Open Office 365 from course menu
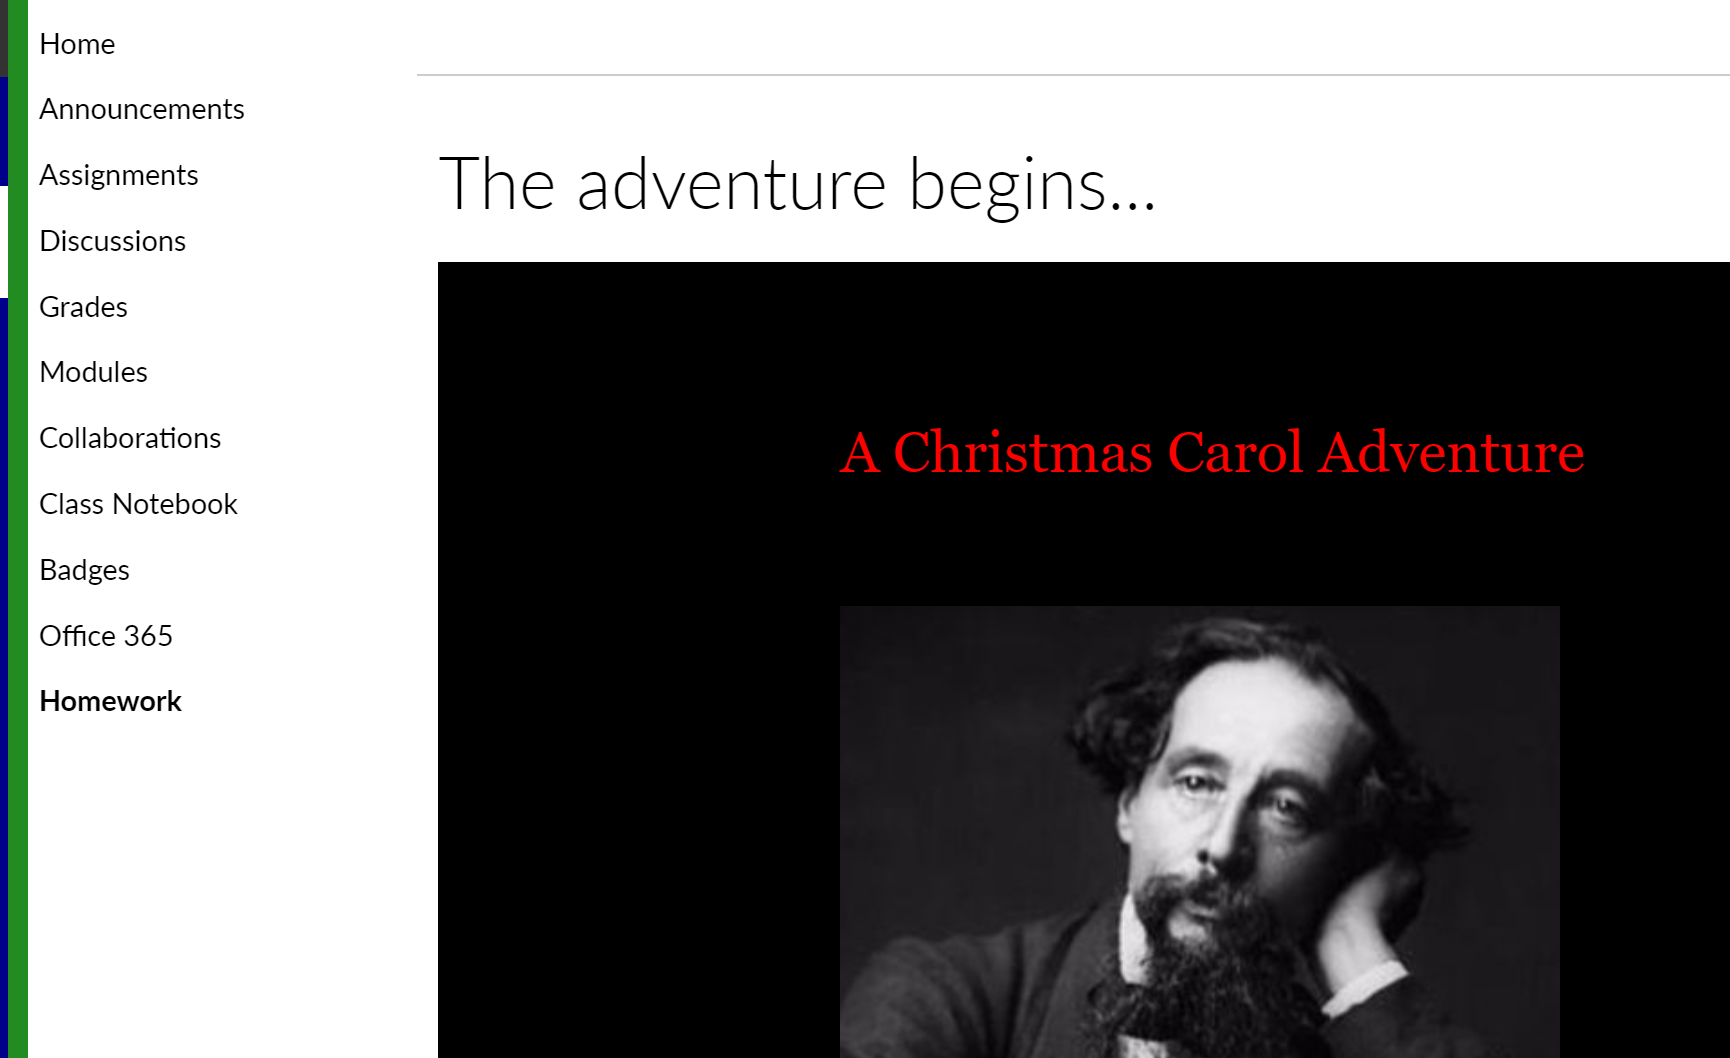This screenshot has height=1058, width=1730. (106, 636)
